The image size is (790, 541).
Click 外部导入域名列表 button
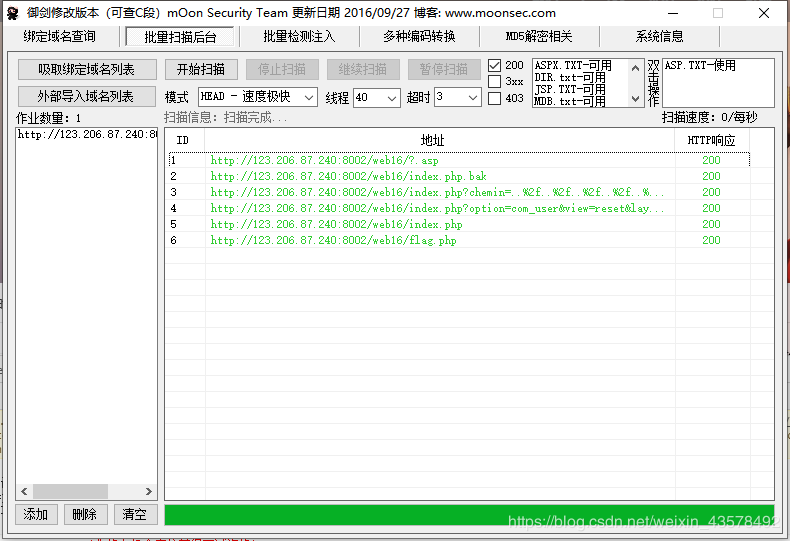87,96
